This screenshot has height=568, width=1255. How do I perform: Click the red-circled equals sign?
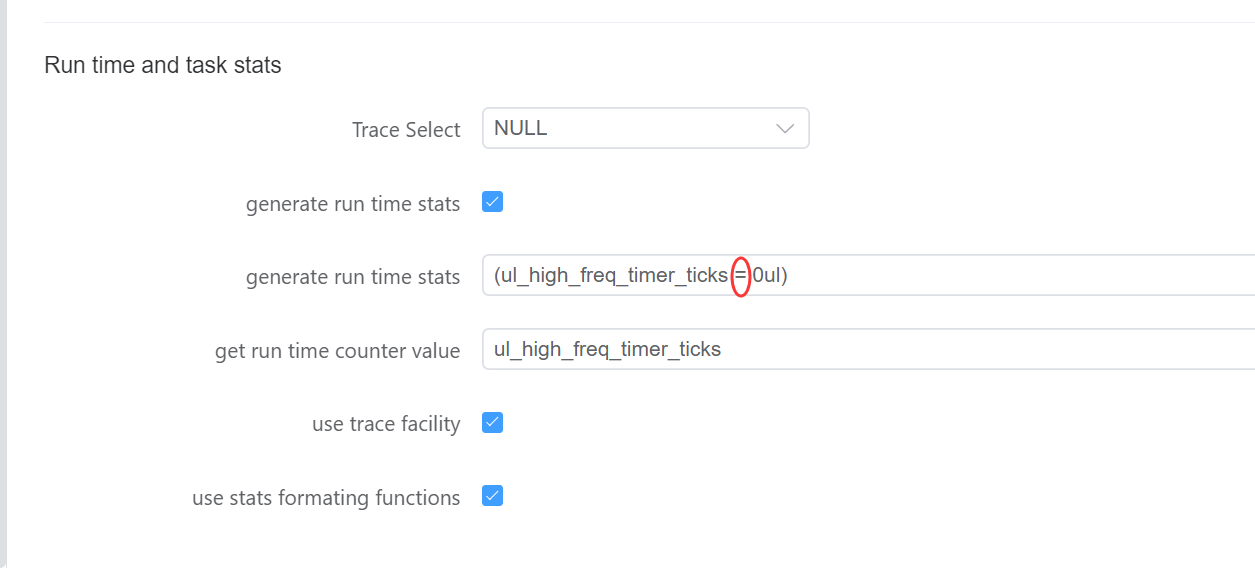[x=741, y=276]
